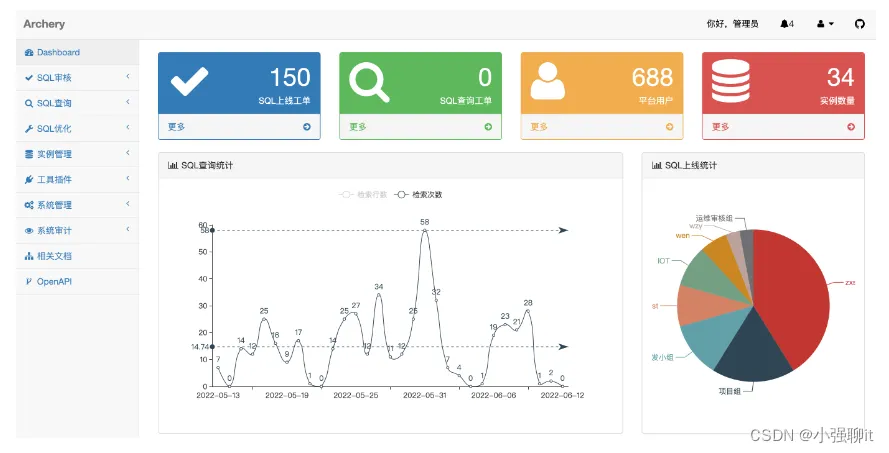The height and width of the screenshot is (453, 889).
Task: Click the Dashboard gauge sidebar icon
Action: coord(29,52)
